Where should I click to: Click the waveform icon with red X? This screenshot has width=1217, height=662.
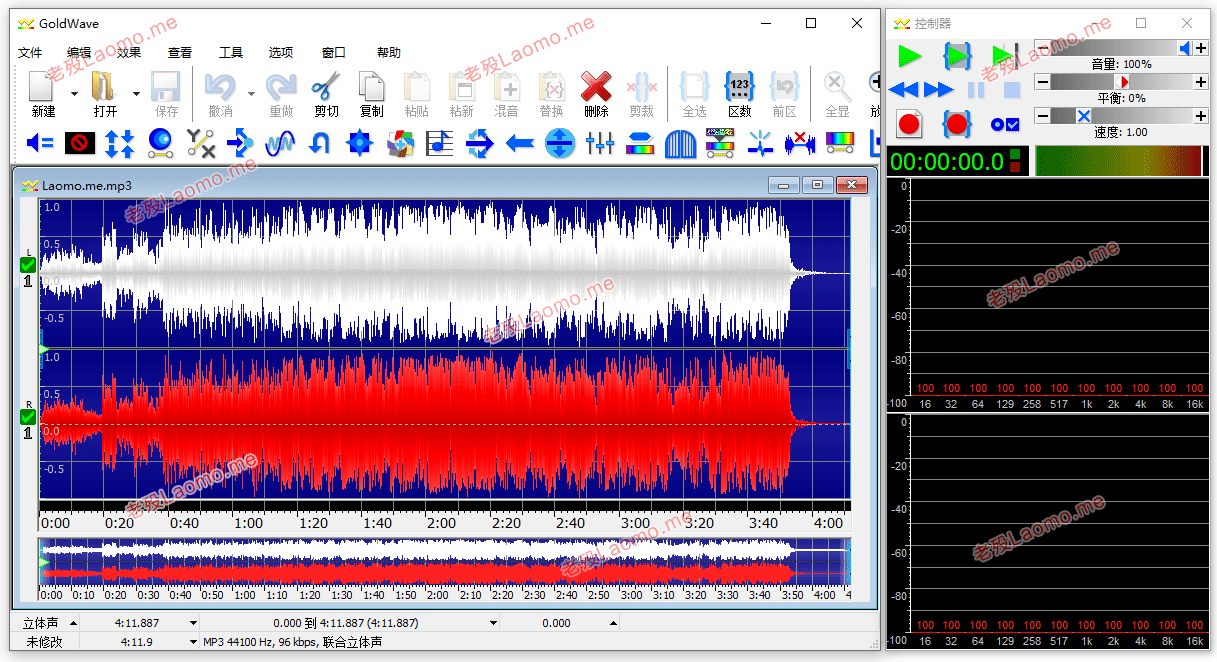[800, 143]
